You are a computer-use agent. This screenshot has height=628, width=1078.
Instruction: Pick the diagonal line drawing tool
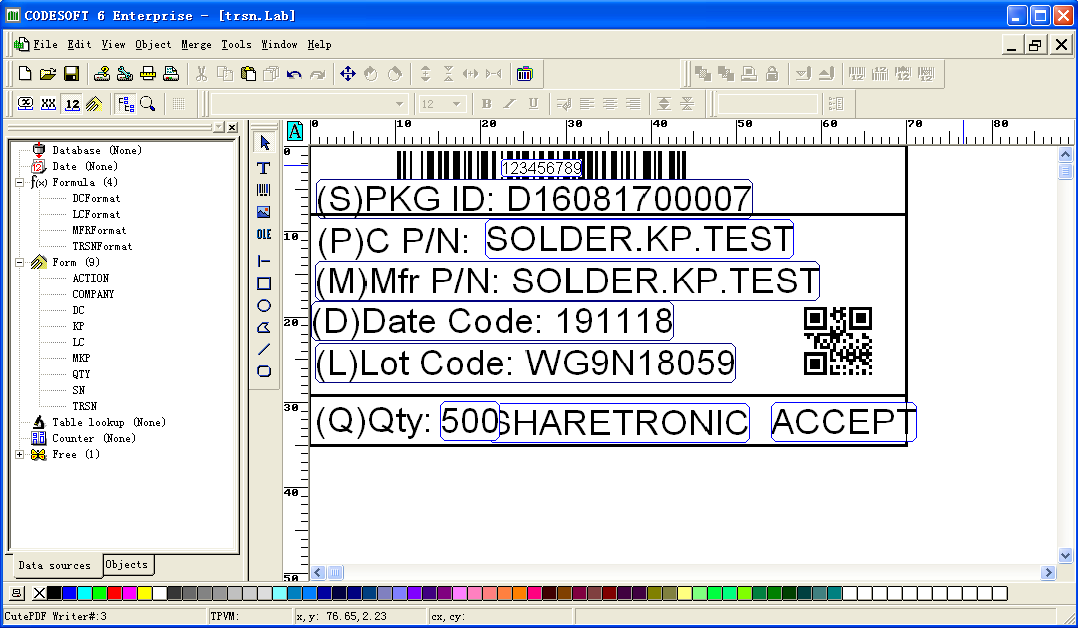[264, 349]
